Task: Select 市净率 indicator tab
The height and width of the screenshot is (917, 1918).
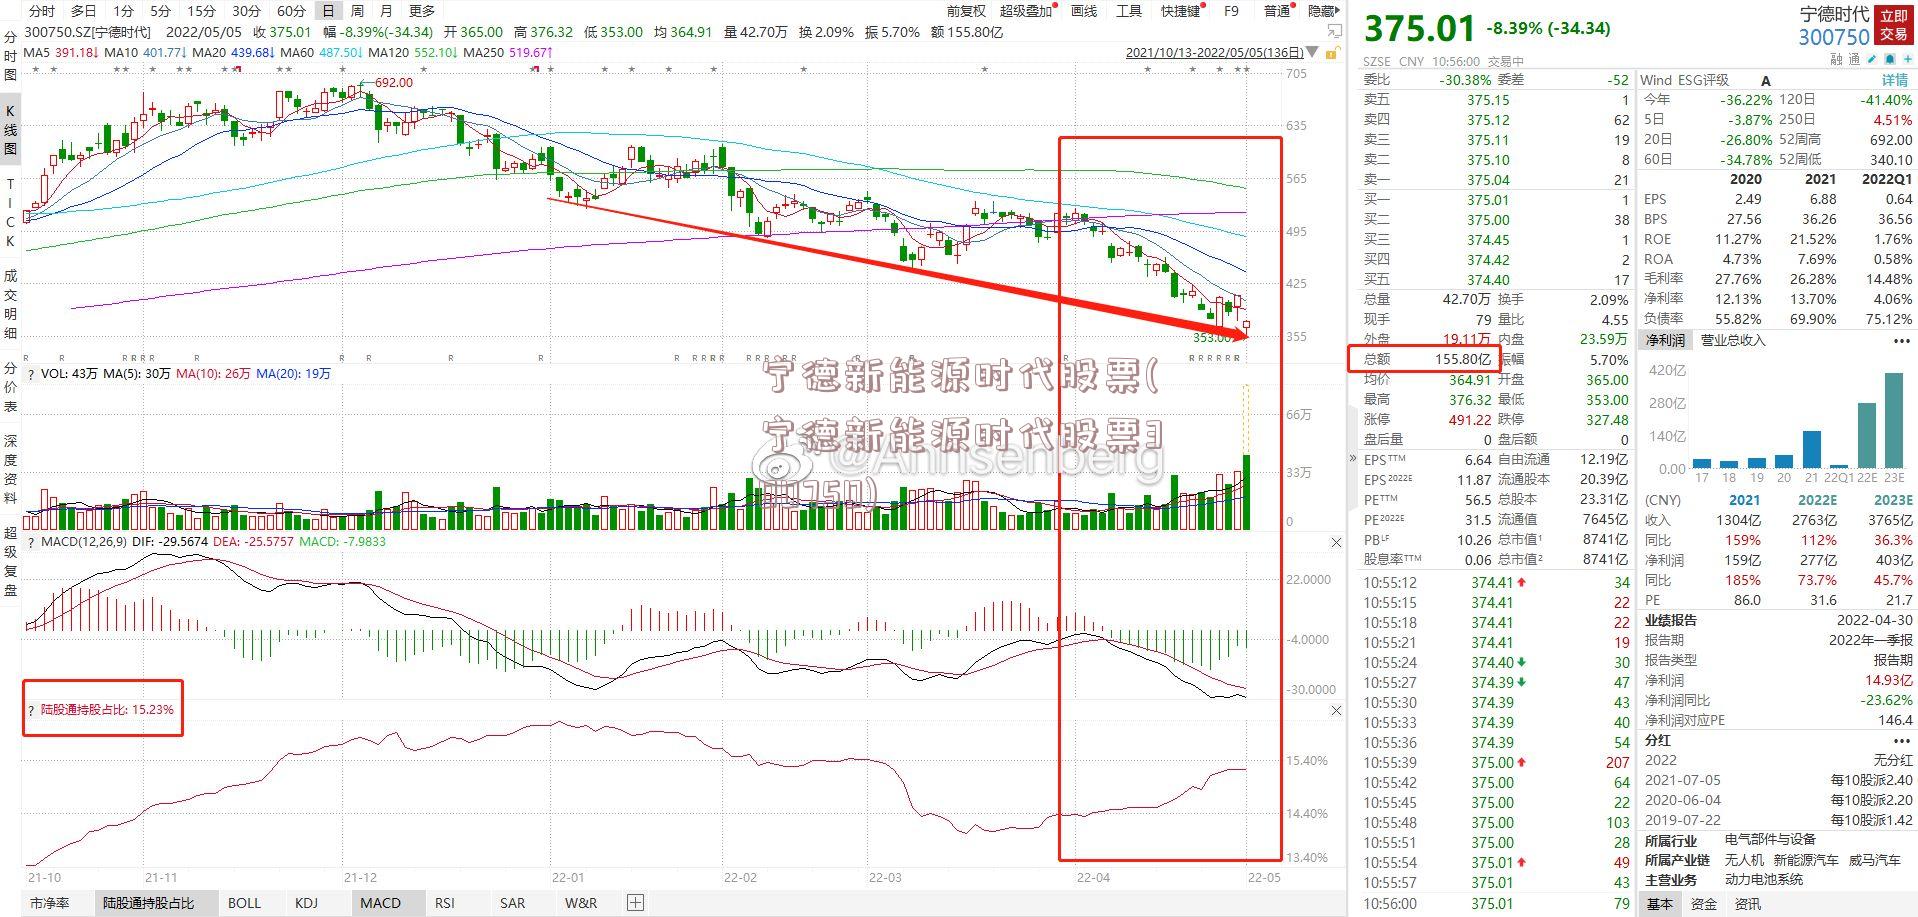Action: coord(50,903)
